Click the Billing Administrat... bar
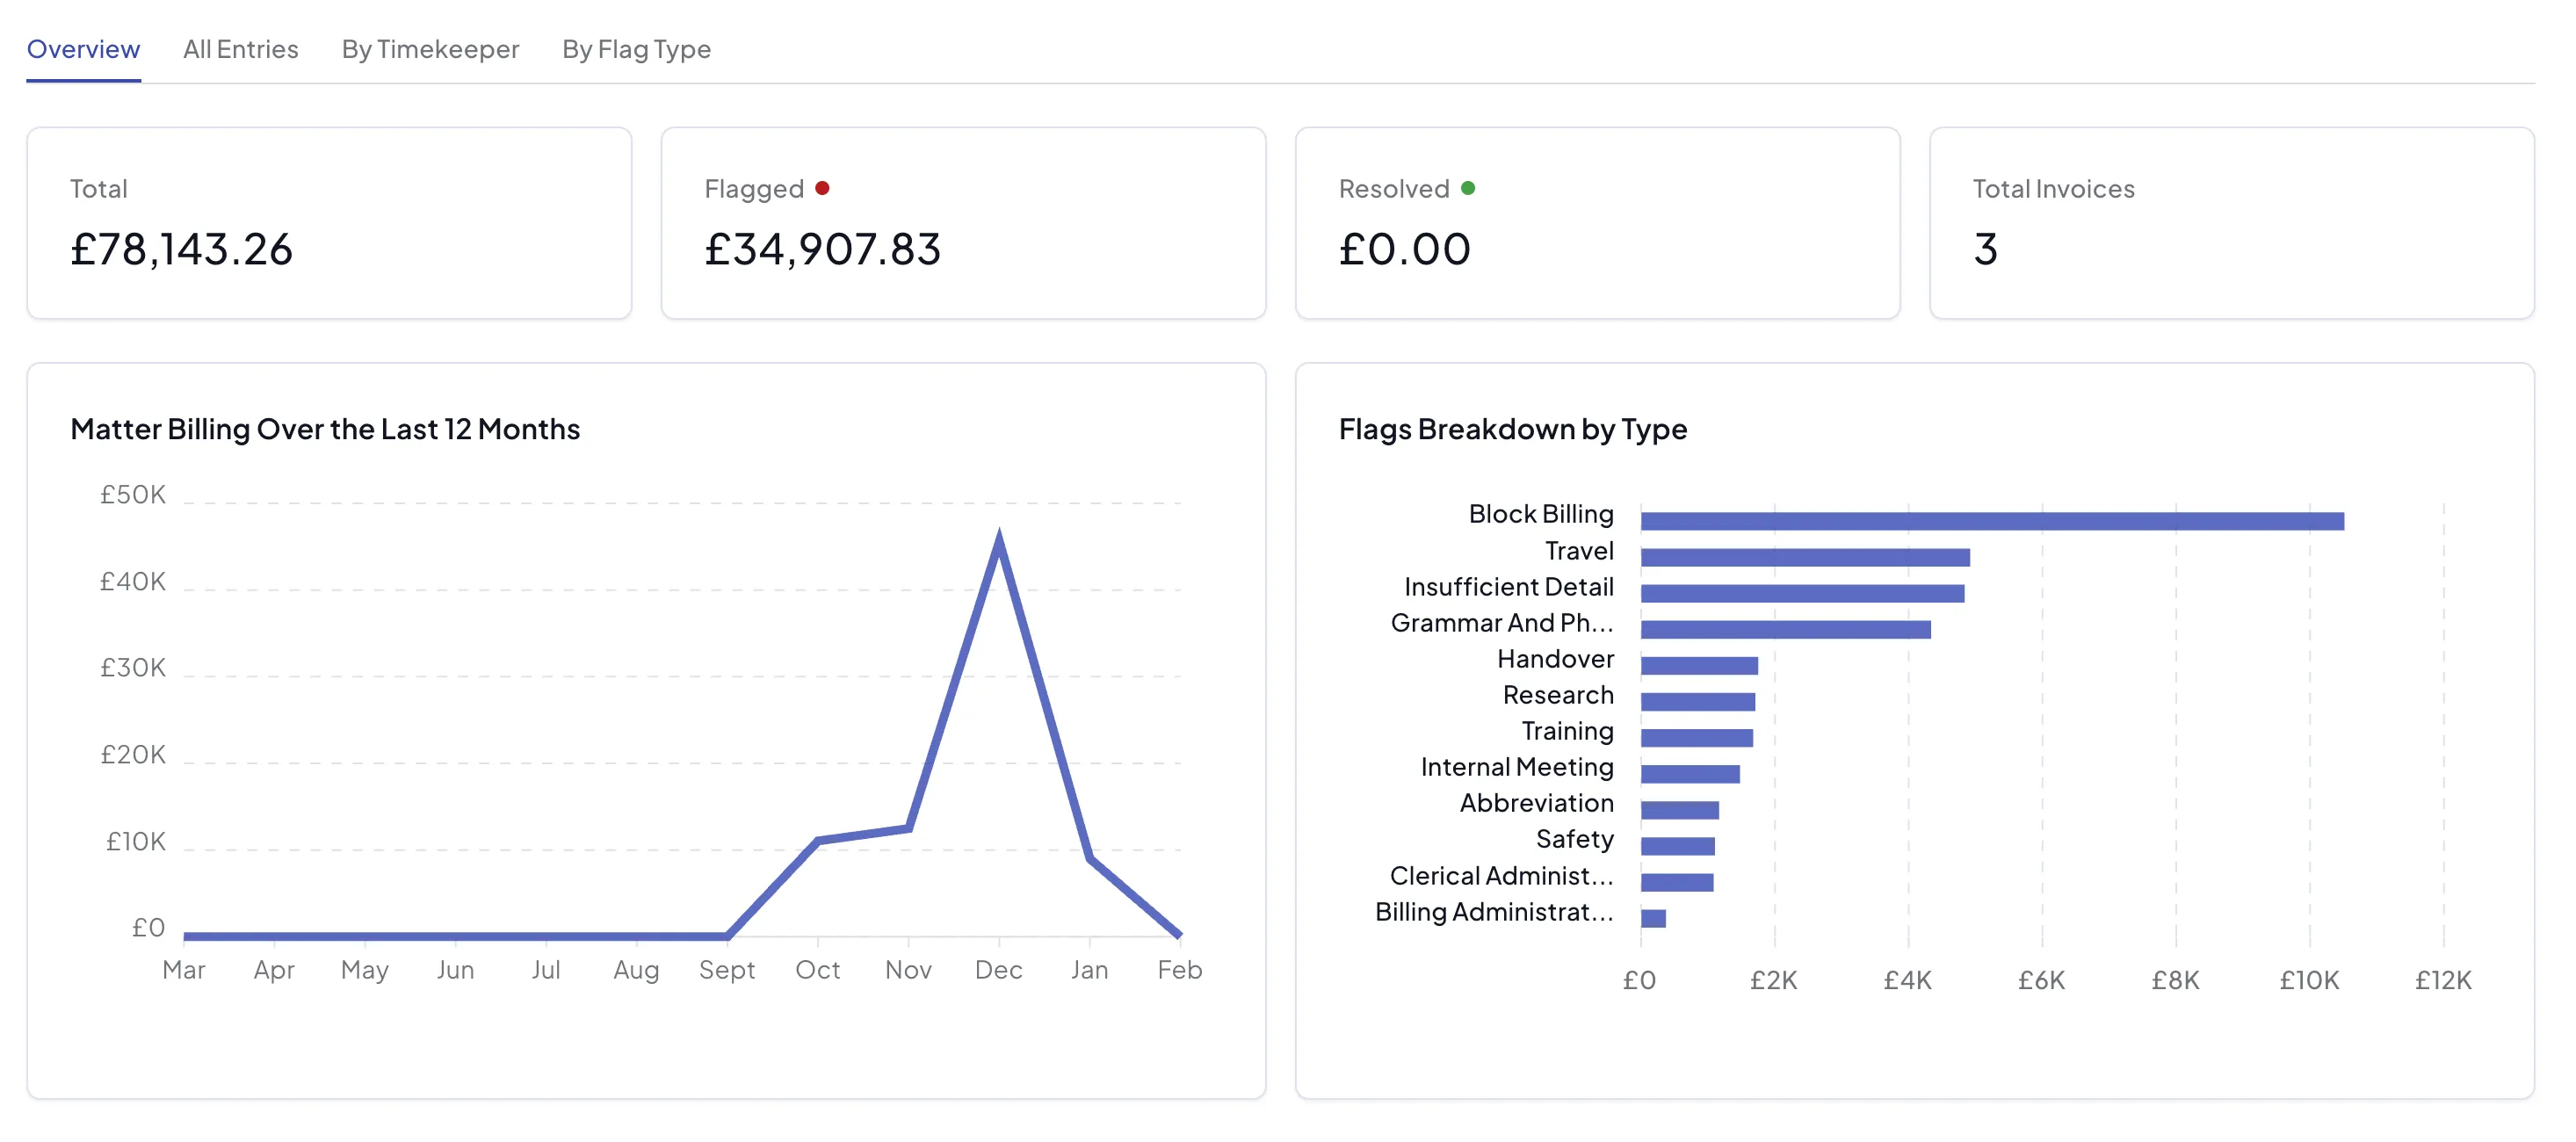This screenshot has height=1142, width=2576. (x=1653, y=918)
